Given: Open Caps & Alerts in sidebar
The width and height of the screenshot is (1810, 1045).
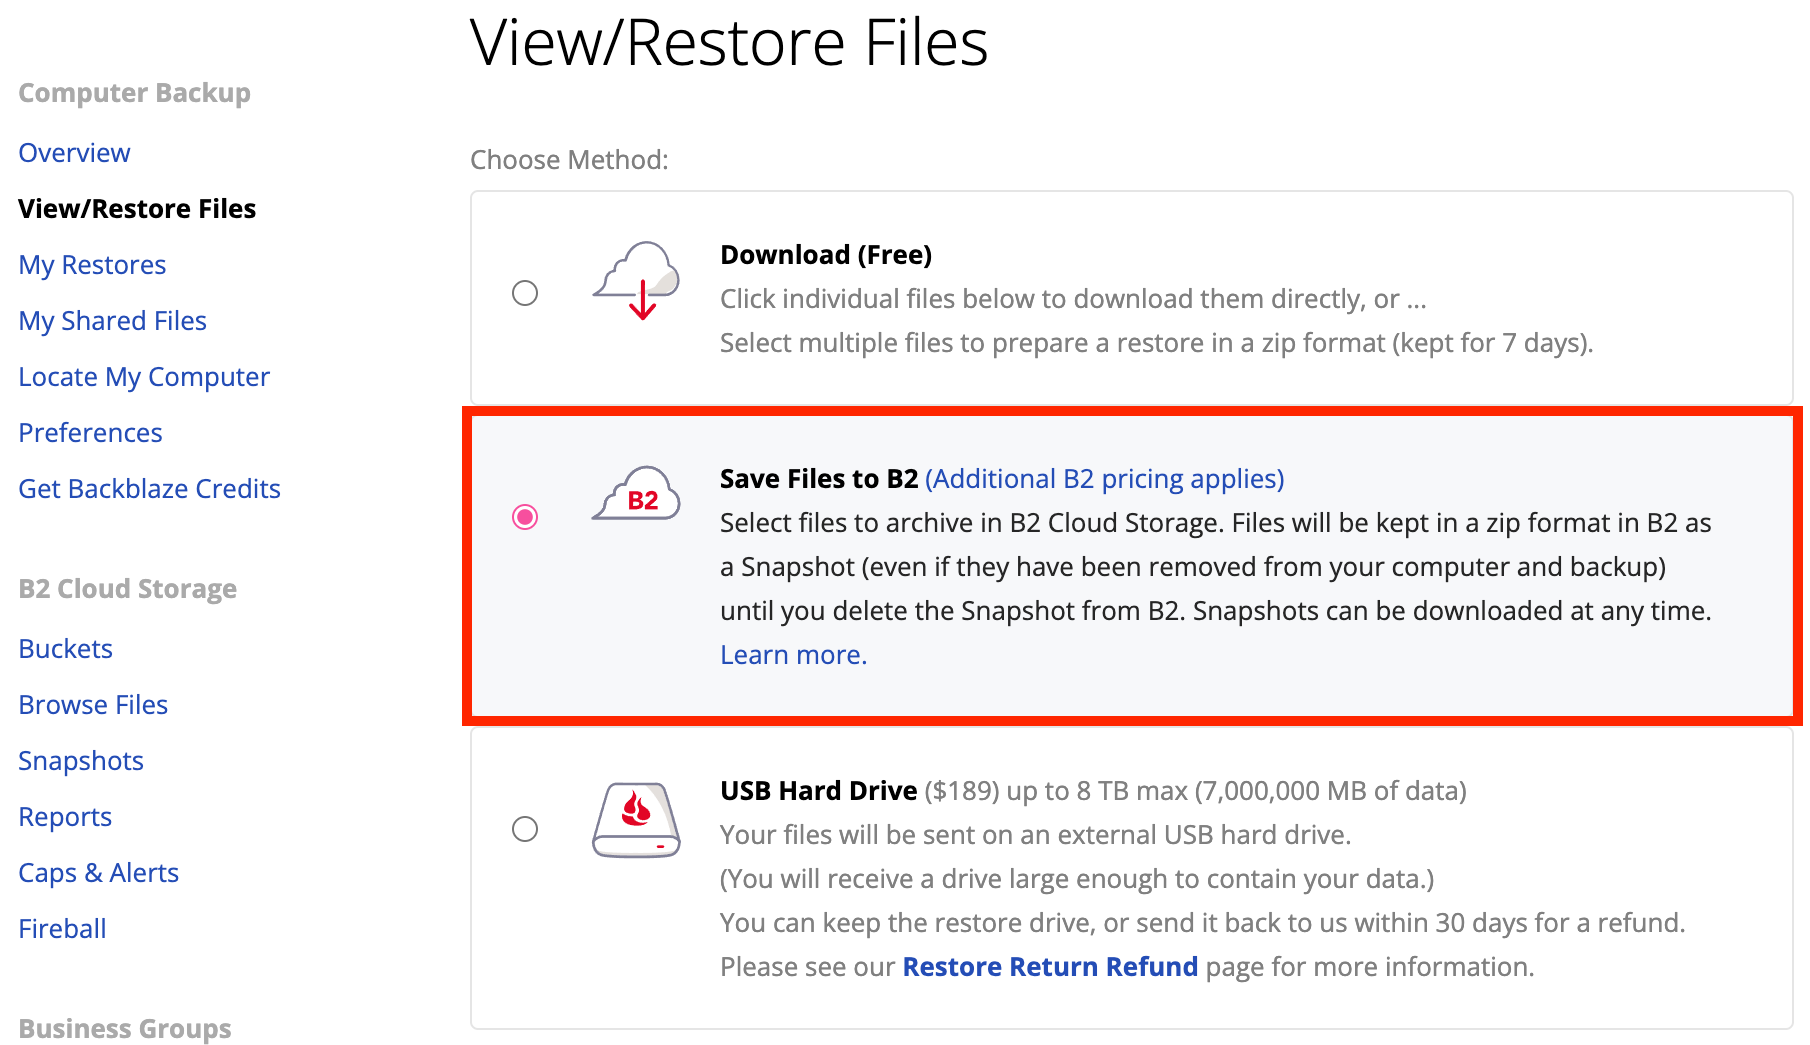Looking at the screenshot, I should pyautogui.click(x=98, y=873).
